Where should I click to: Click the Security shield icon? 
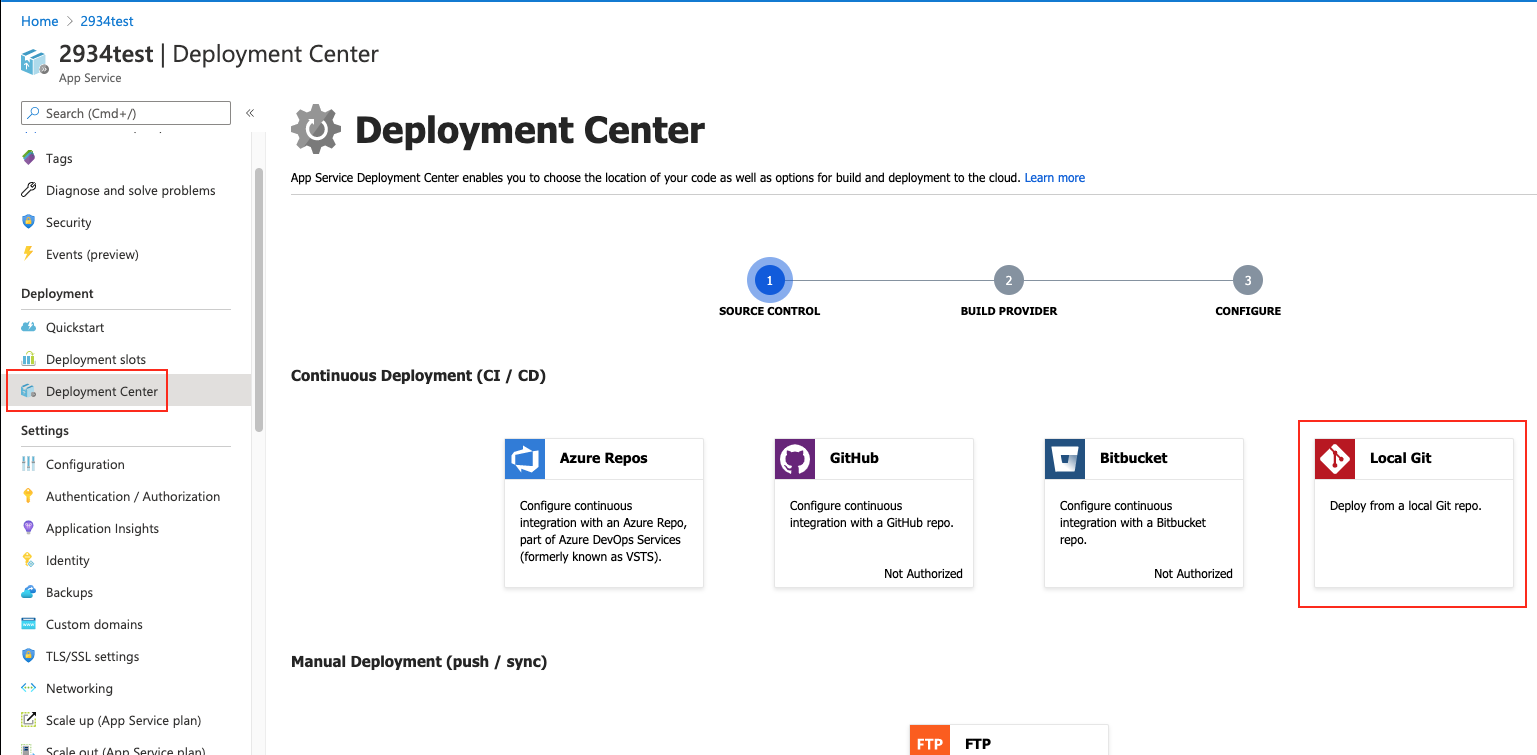[28, 222]
